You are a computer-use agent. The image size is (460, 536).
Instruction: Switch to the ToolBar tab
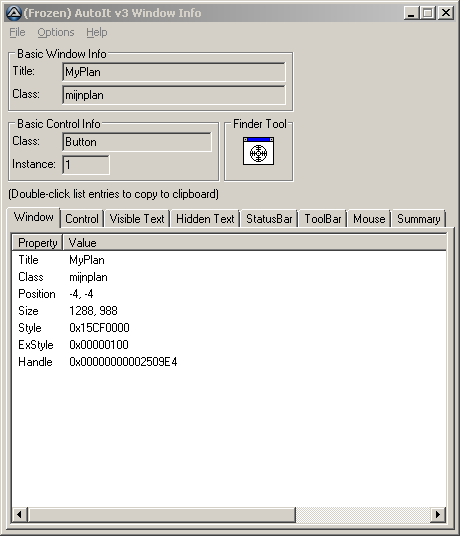(x=323, y=219)
